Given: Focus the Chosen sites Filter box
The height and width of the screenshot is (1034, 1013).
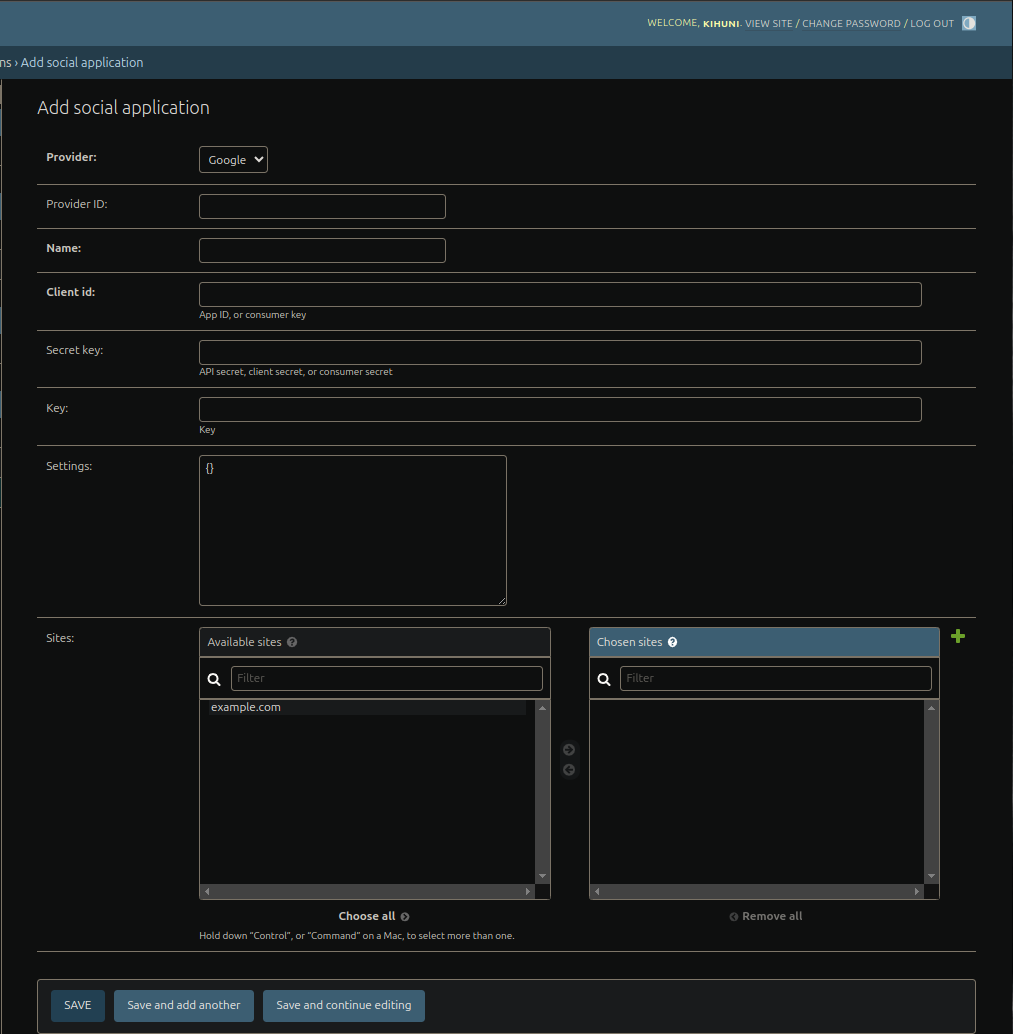Looking at the screenshot, I should coord(776,679).
